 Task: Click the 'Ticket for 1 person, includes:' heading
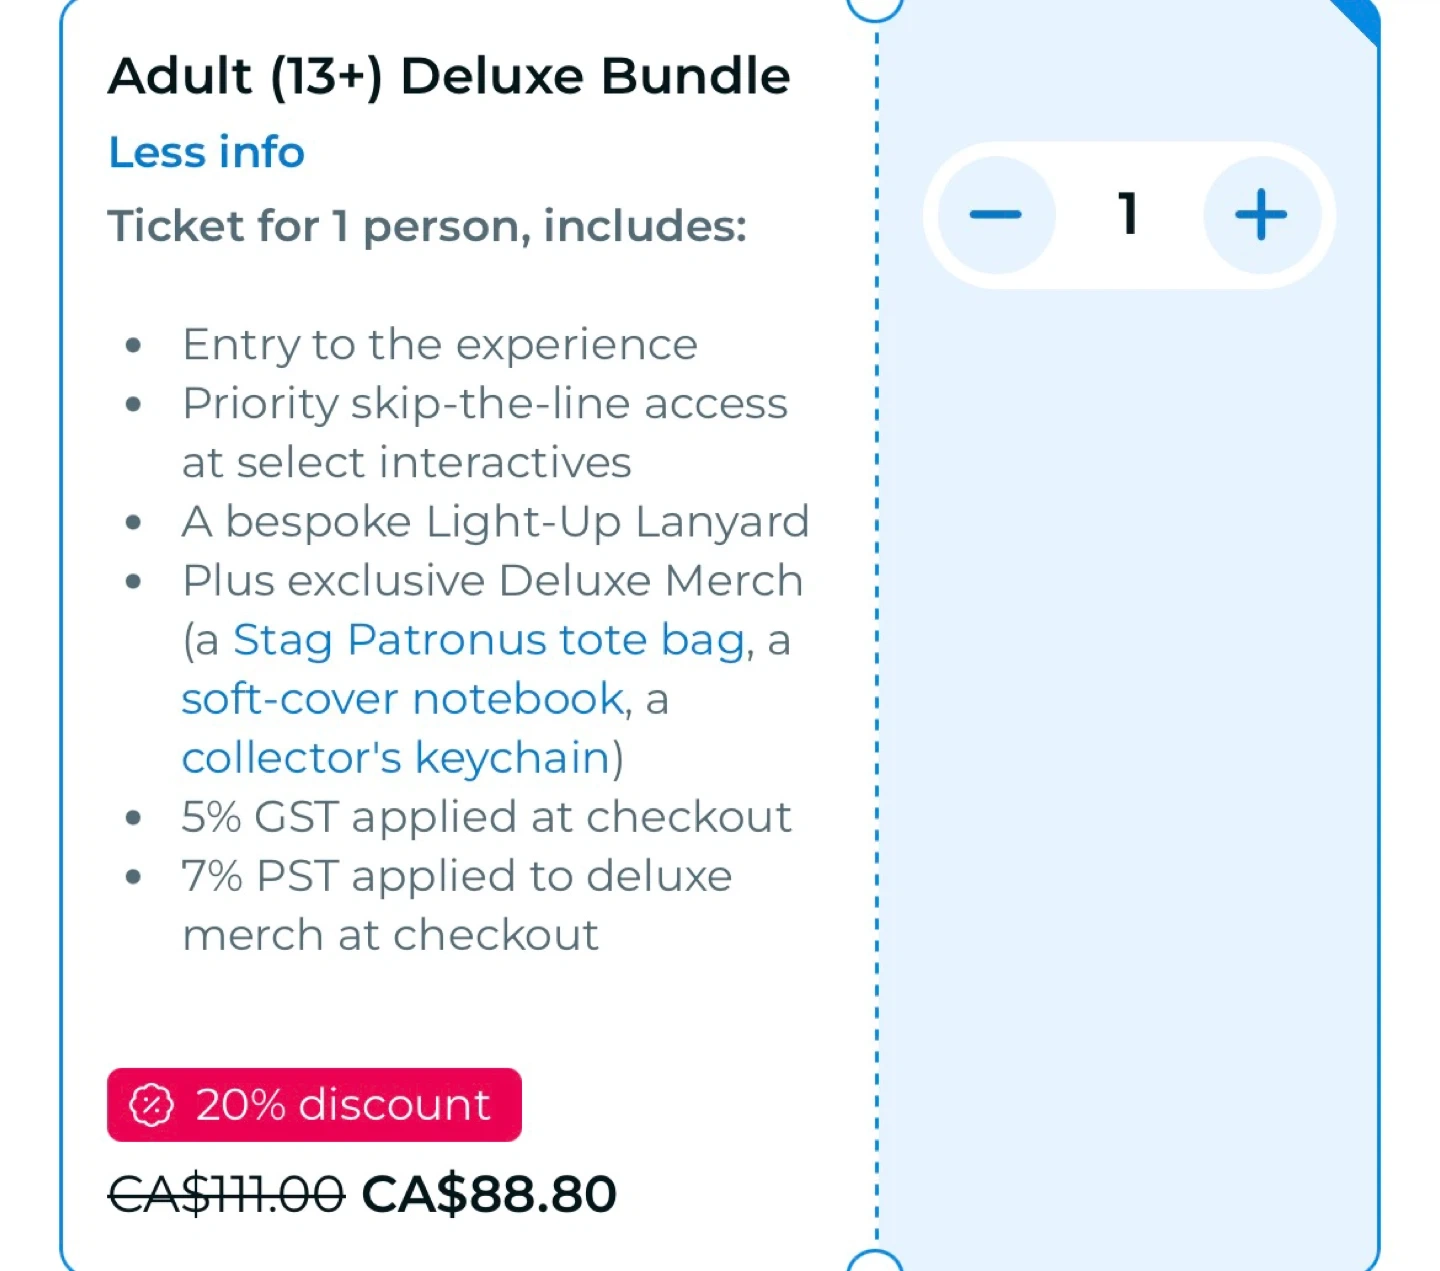[427, 226]
